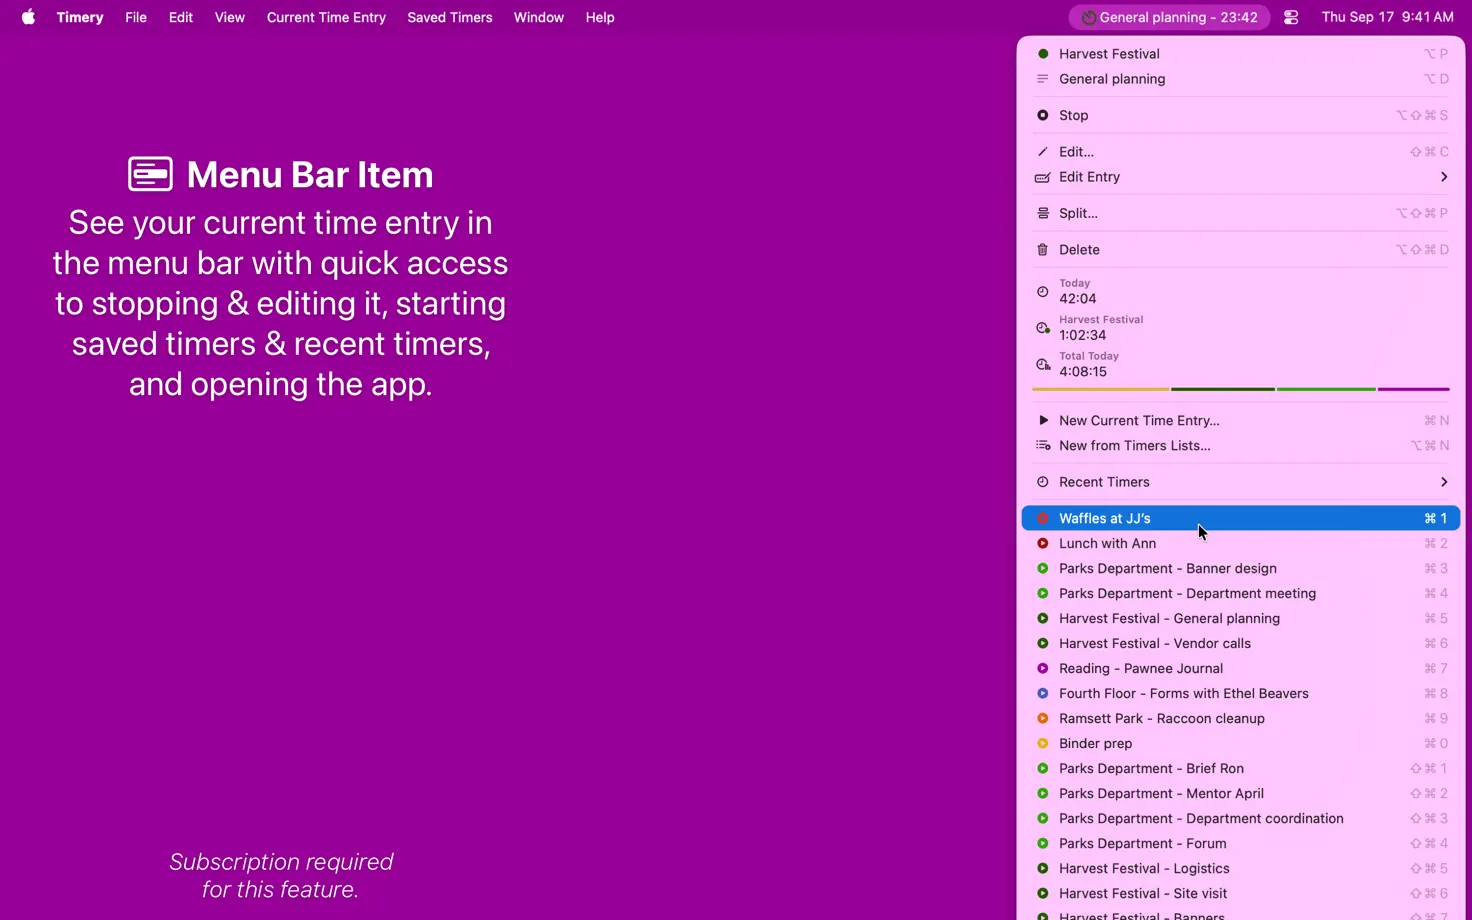
Task: Choose Delete in the menu
Action: (x=1241, y=250)
